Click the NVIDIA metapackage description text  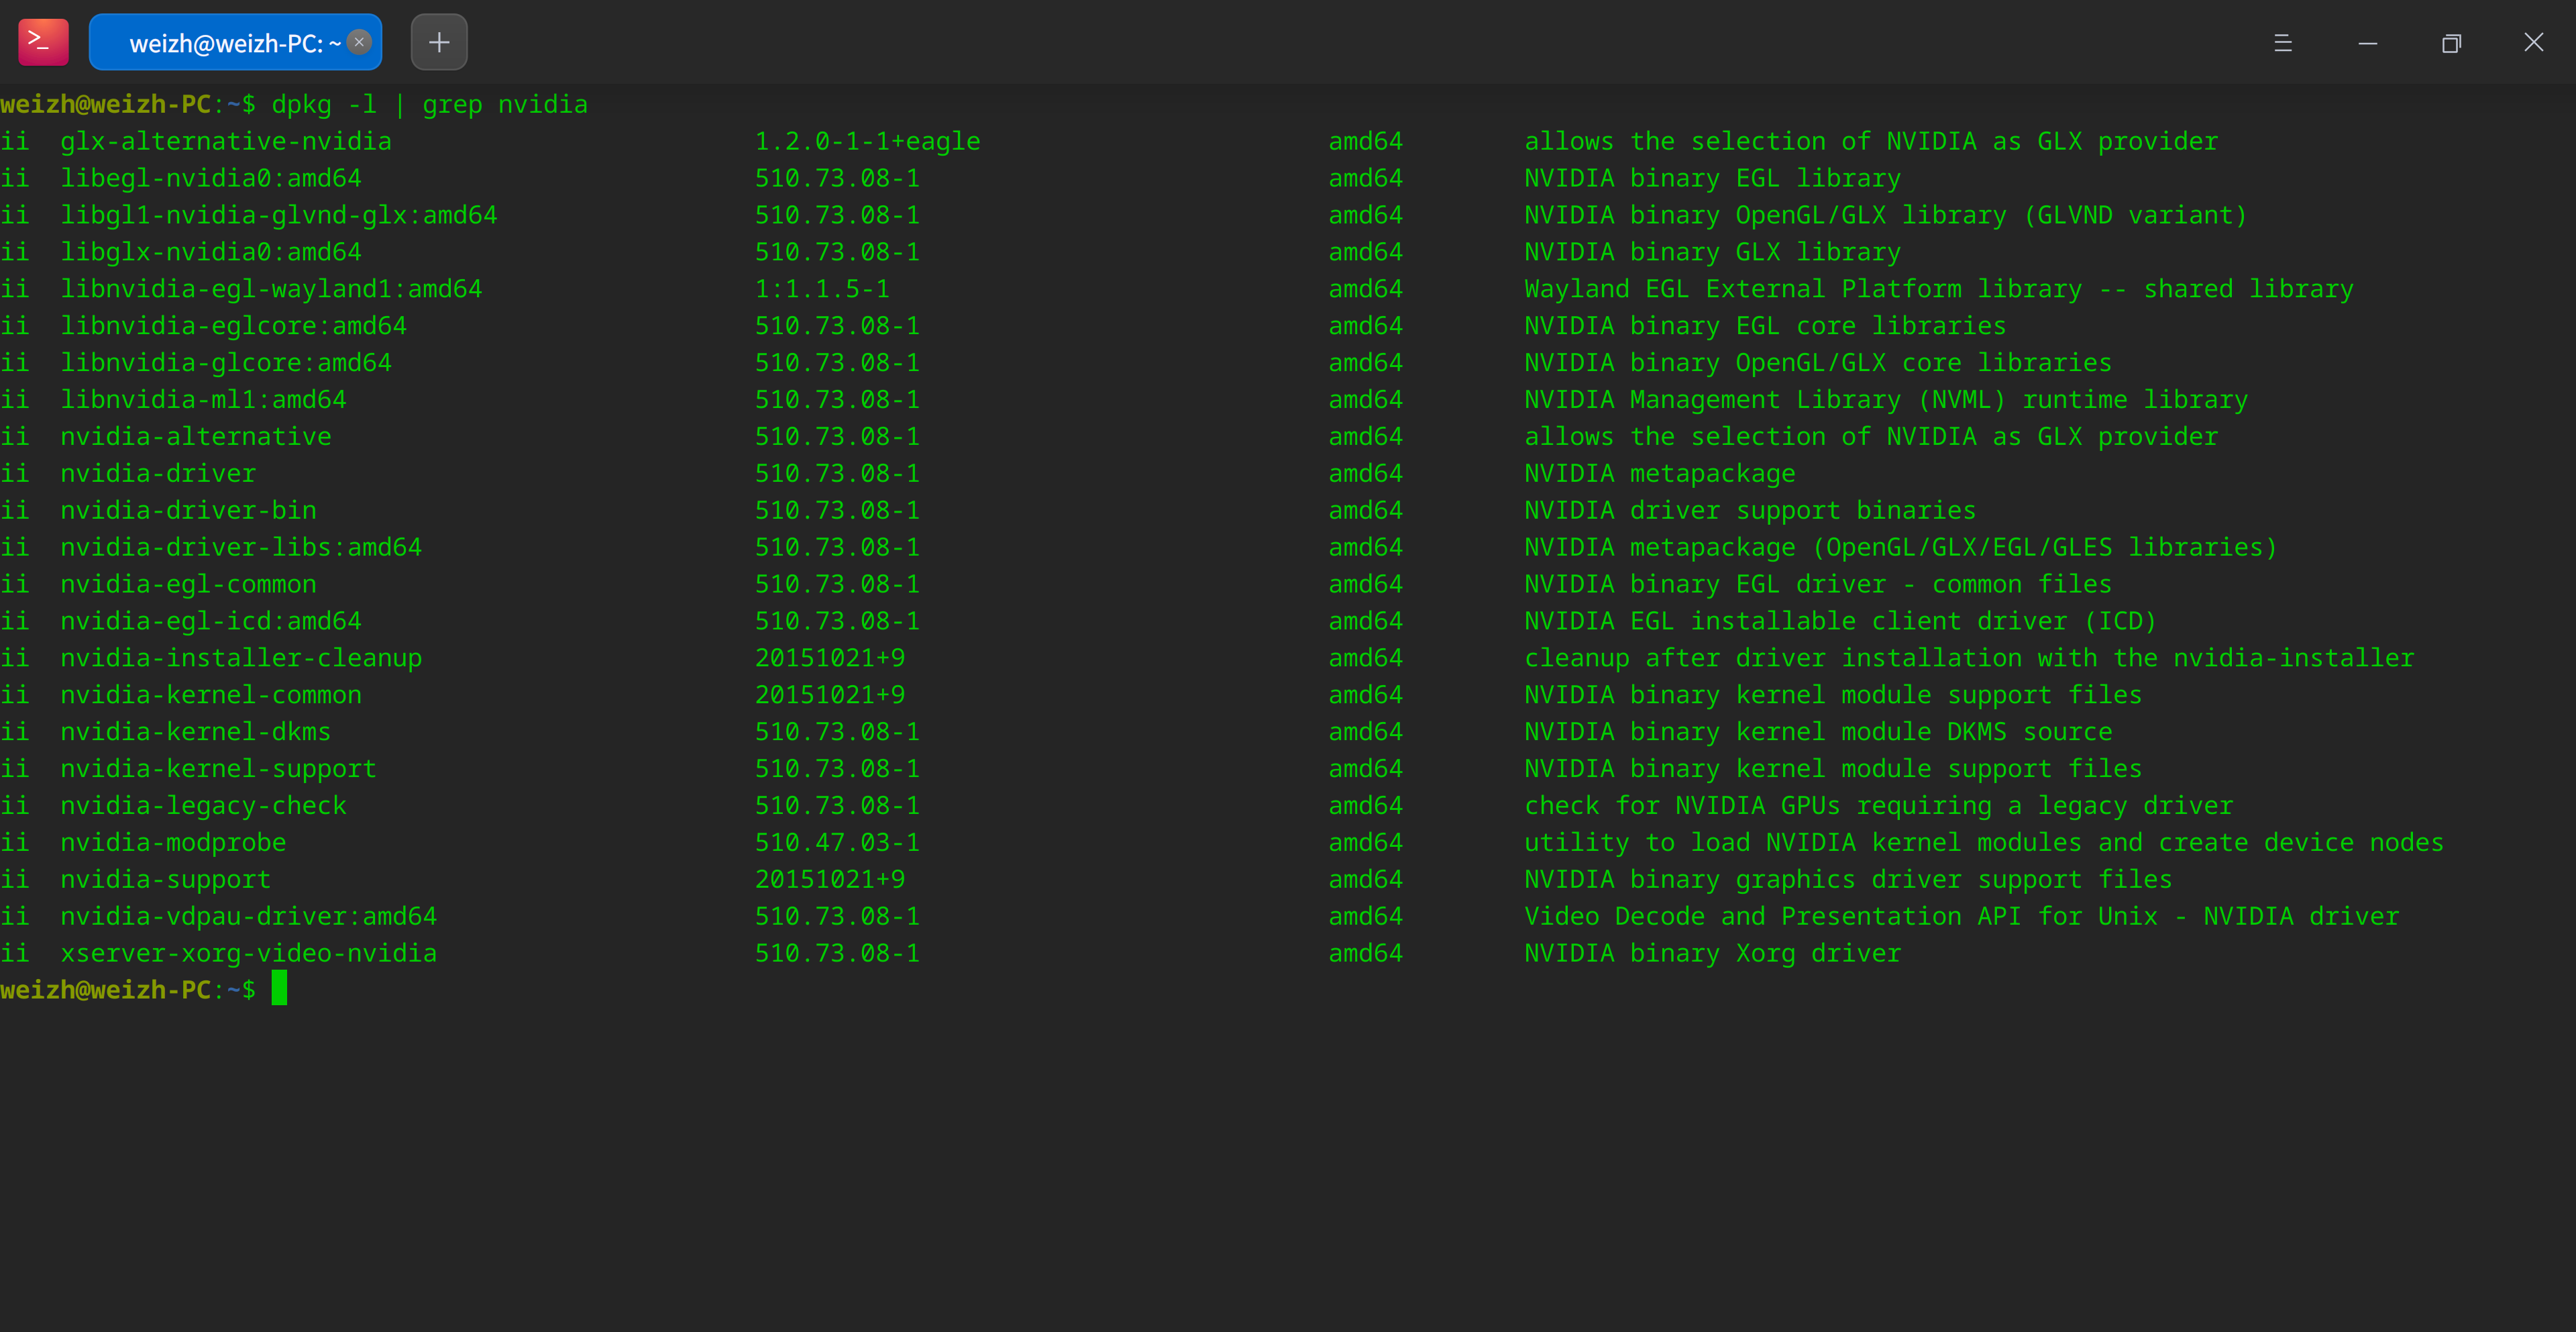coord(1659,472)
